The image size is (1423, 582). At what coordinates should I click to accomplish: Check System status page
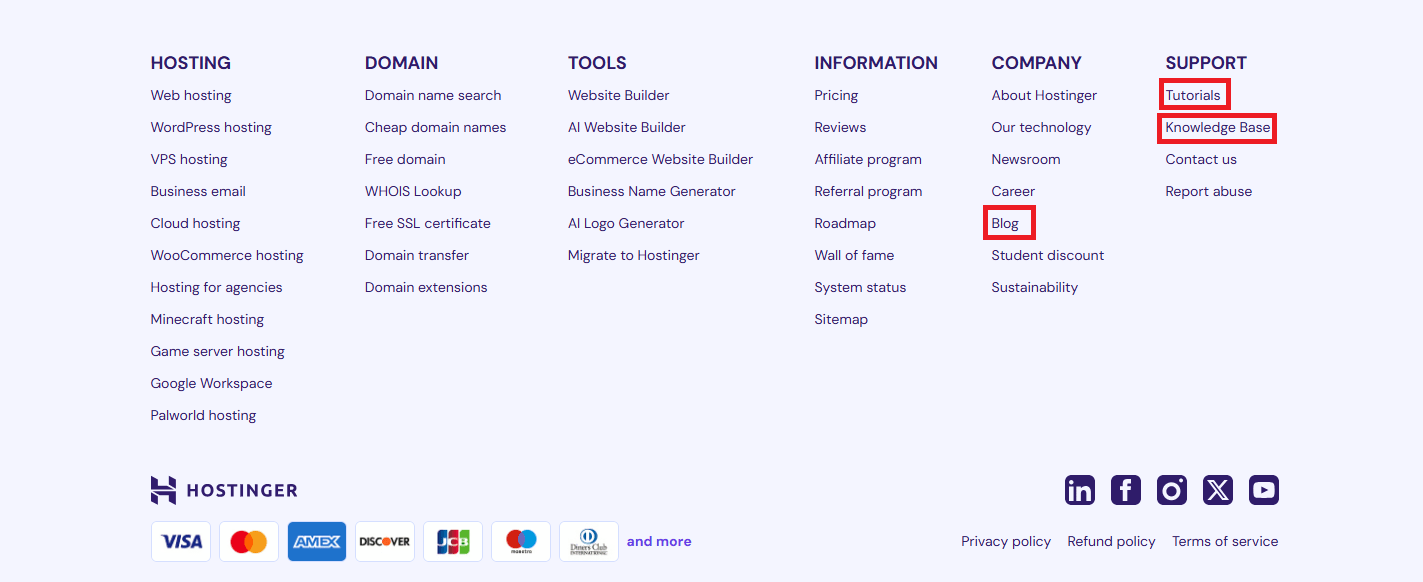[x=861, y=287]
